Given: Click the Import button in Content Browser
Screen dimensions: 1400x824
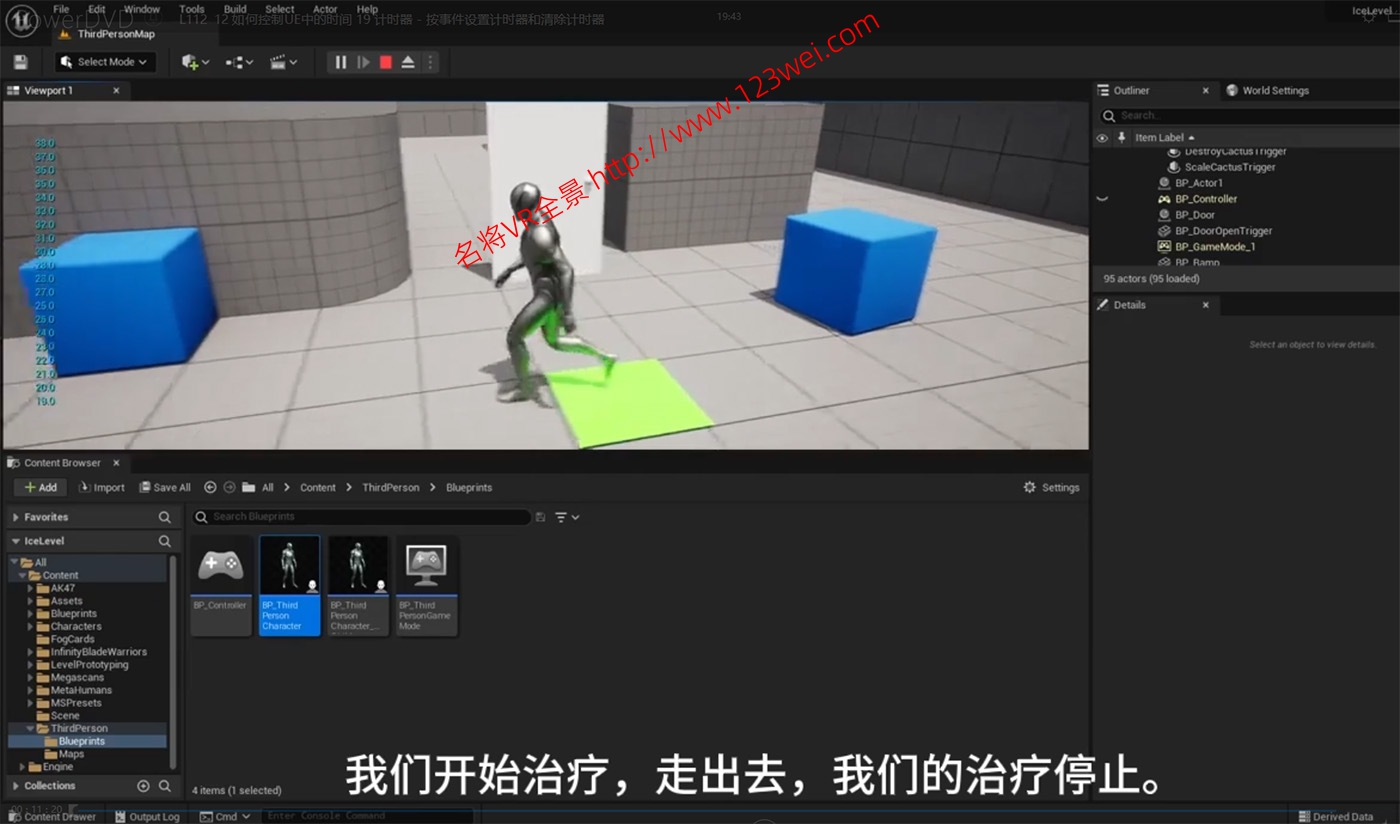Looking at the screenshot, I should (101, 487).
